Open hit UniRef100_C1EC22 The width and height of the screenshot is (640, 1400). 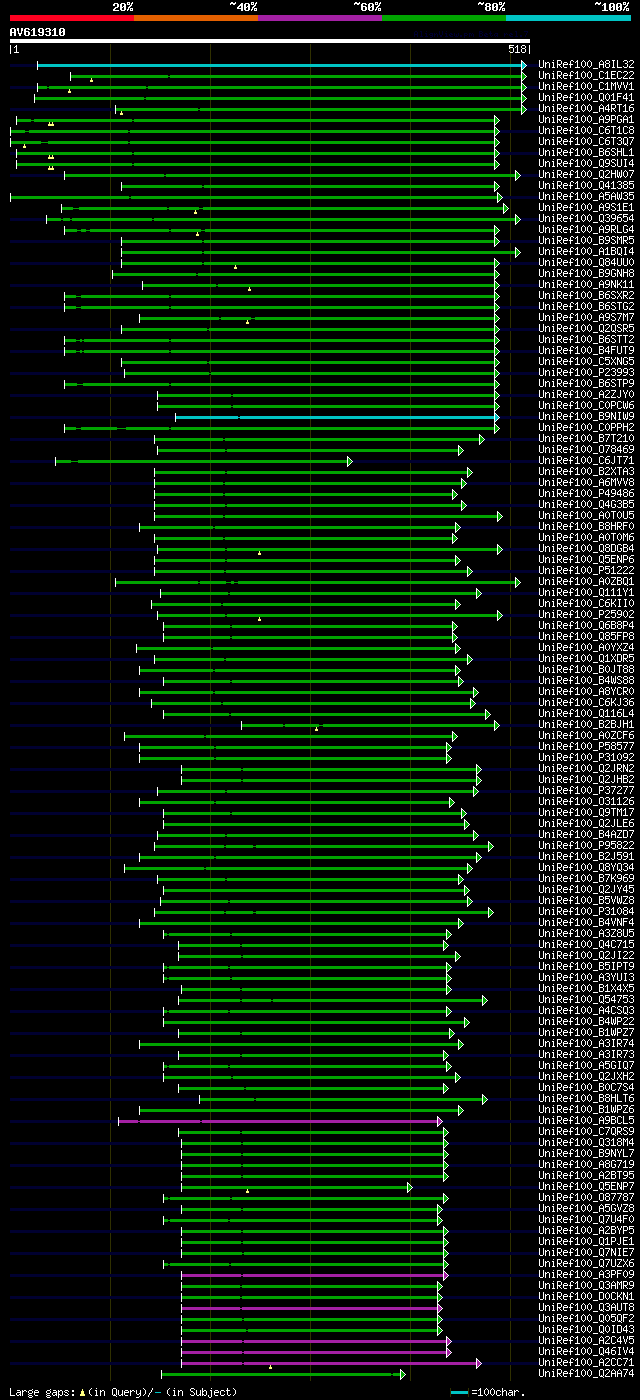[586, 76]
